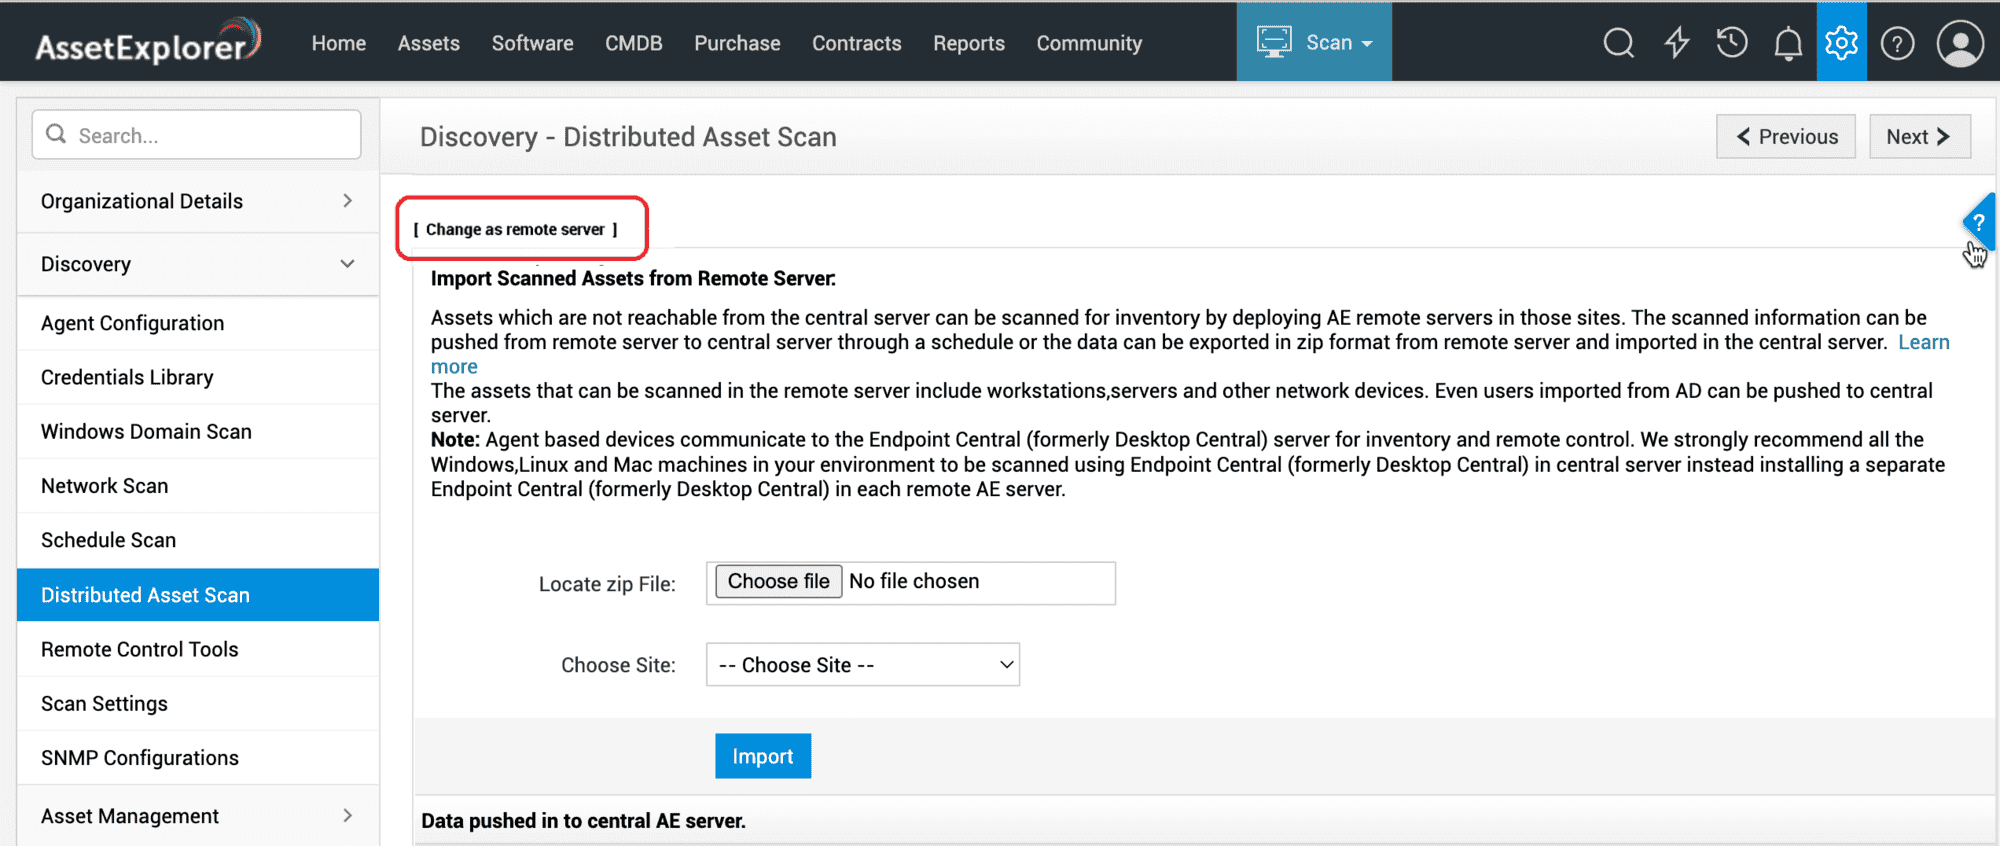Screen dimensions: 2000x846
Task: Open the user profile avatar icon
Action: point(1960,43)
